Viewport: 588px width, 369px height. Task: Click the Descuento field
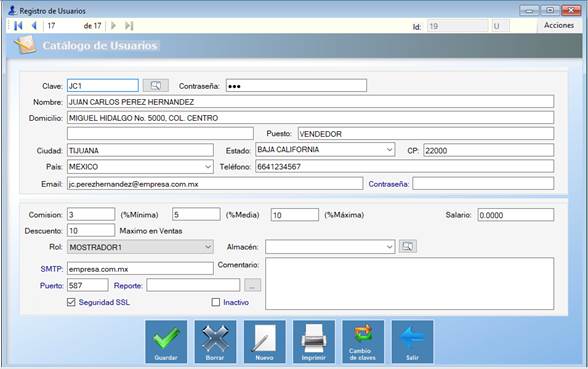click(x=91, y=231)
